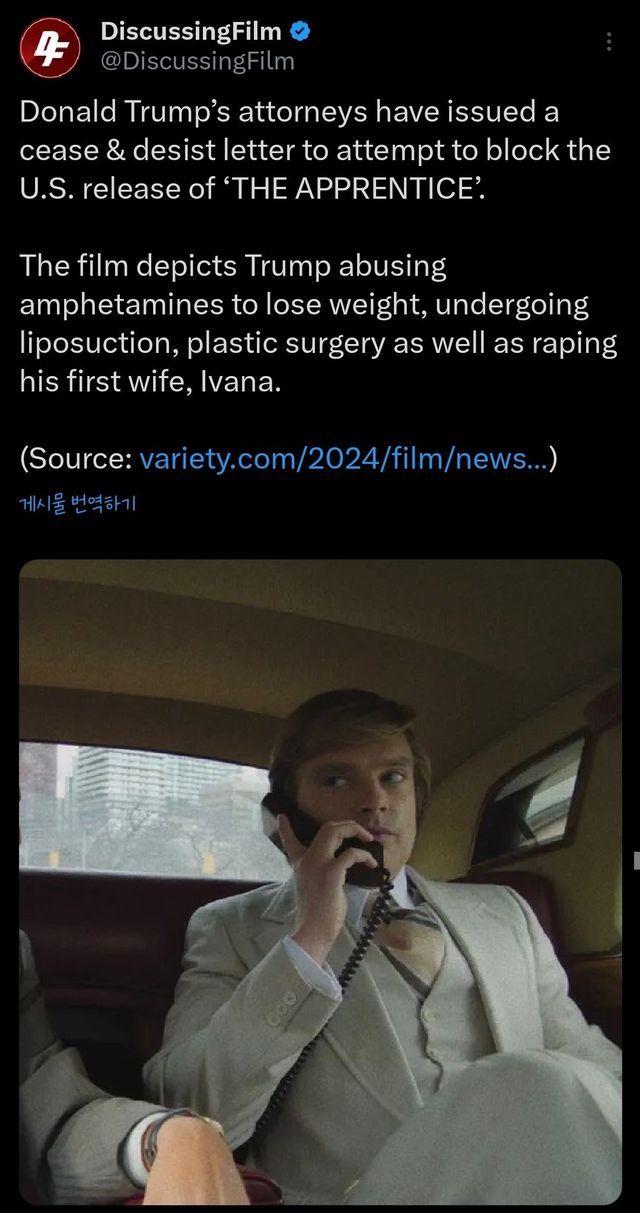The width and height of the screenshot is (640, 1213).
Task: Open the attached film still image
Action: click(x=320, y=880)
